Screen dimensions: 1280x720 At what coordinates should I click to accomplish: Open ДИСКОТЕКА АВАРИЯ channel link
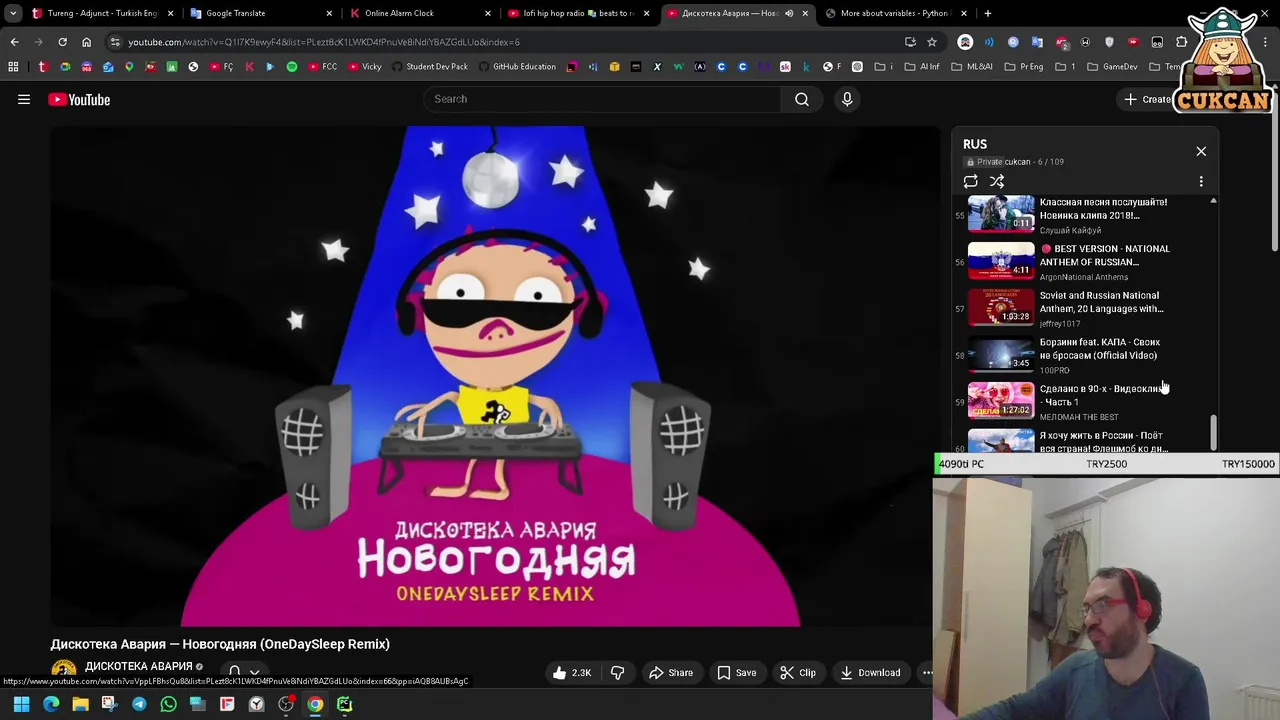138,666
